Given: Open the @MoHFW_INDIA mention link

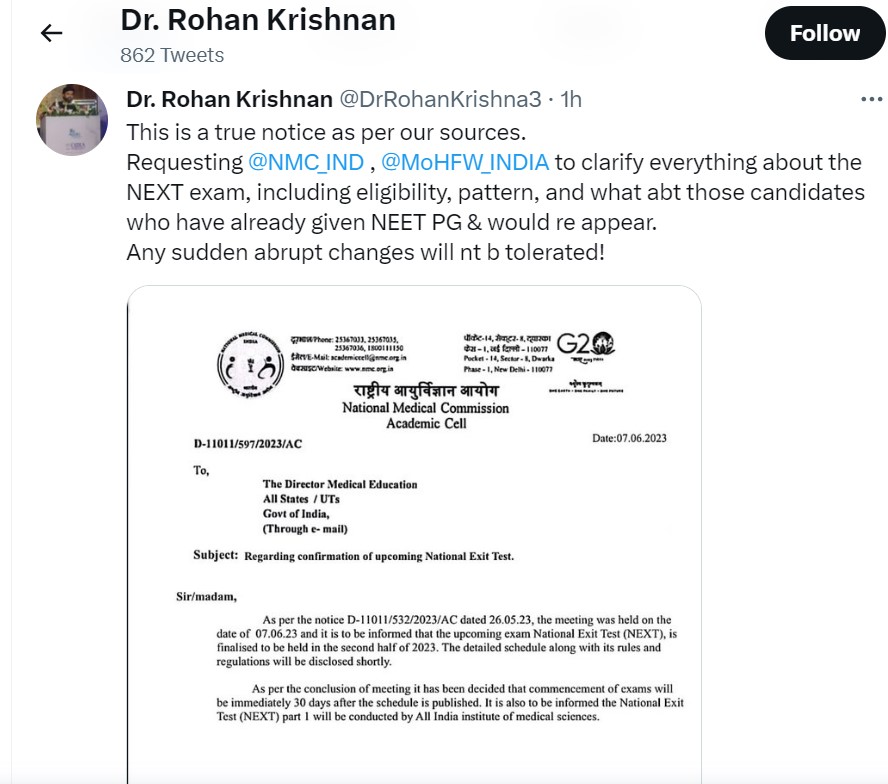Looking at the screenshot, I should tap(465, 162).
